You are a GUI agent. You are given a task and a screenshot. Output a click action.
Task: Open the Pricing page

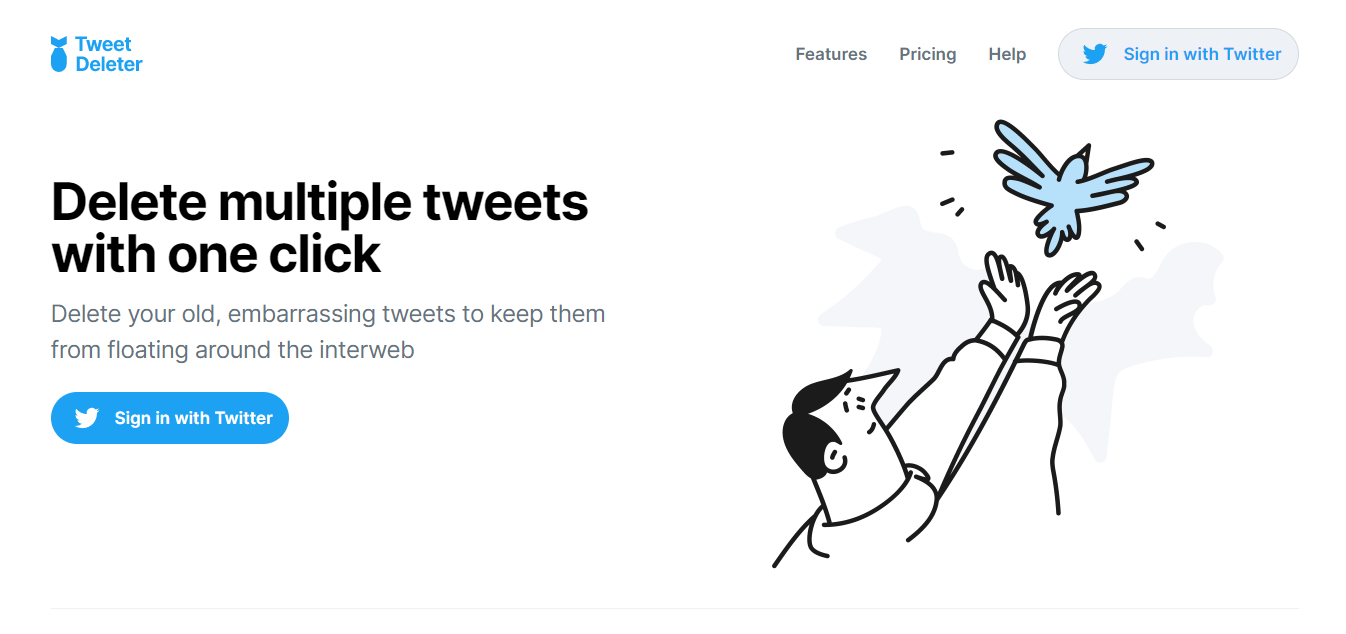pos(927,54)
